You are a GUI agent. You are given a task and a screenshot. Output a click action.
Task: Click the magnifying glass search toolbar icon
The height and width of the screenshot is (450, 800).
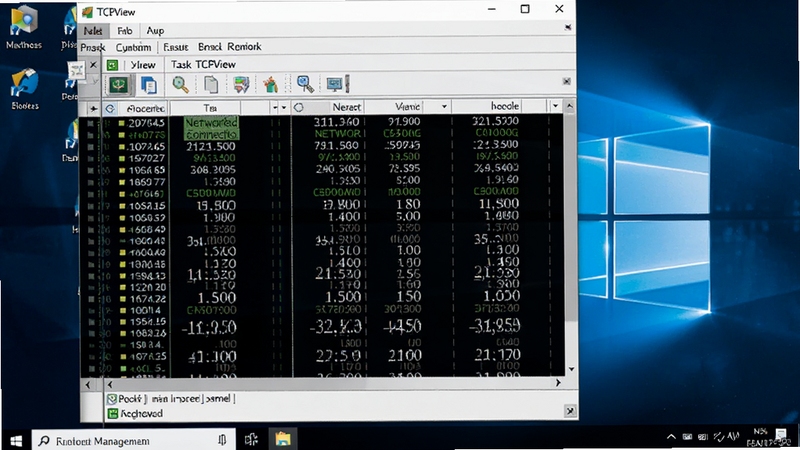point(180,84)
